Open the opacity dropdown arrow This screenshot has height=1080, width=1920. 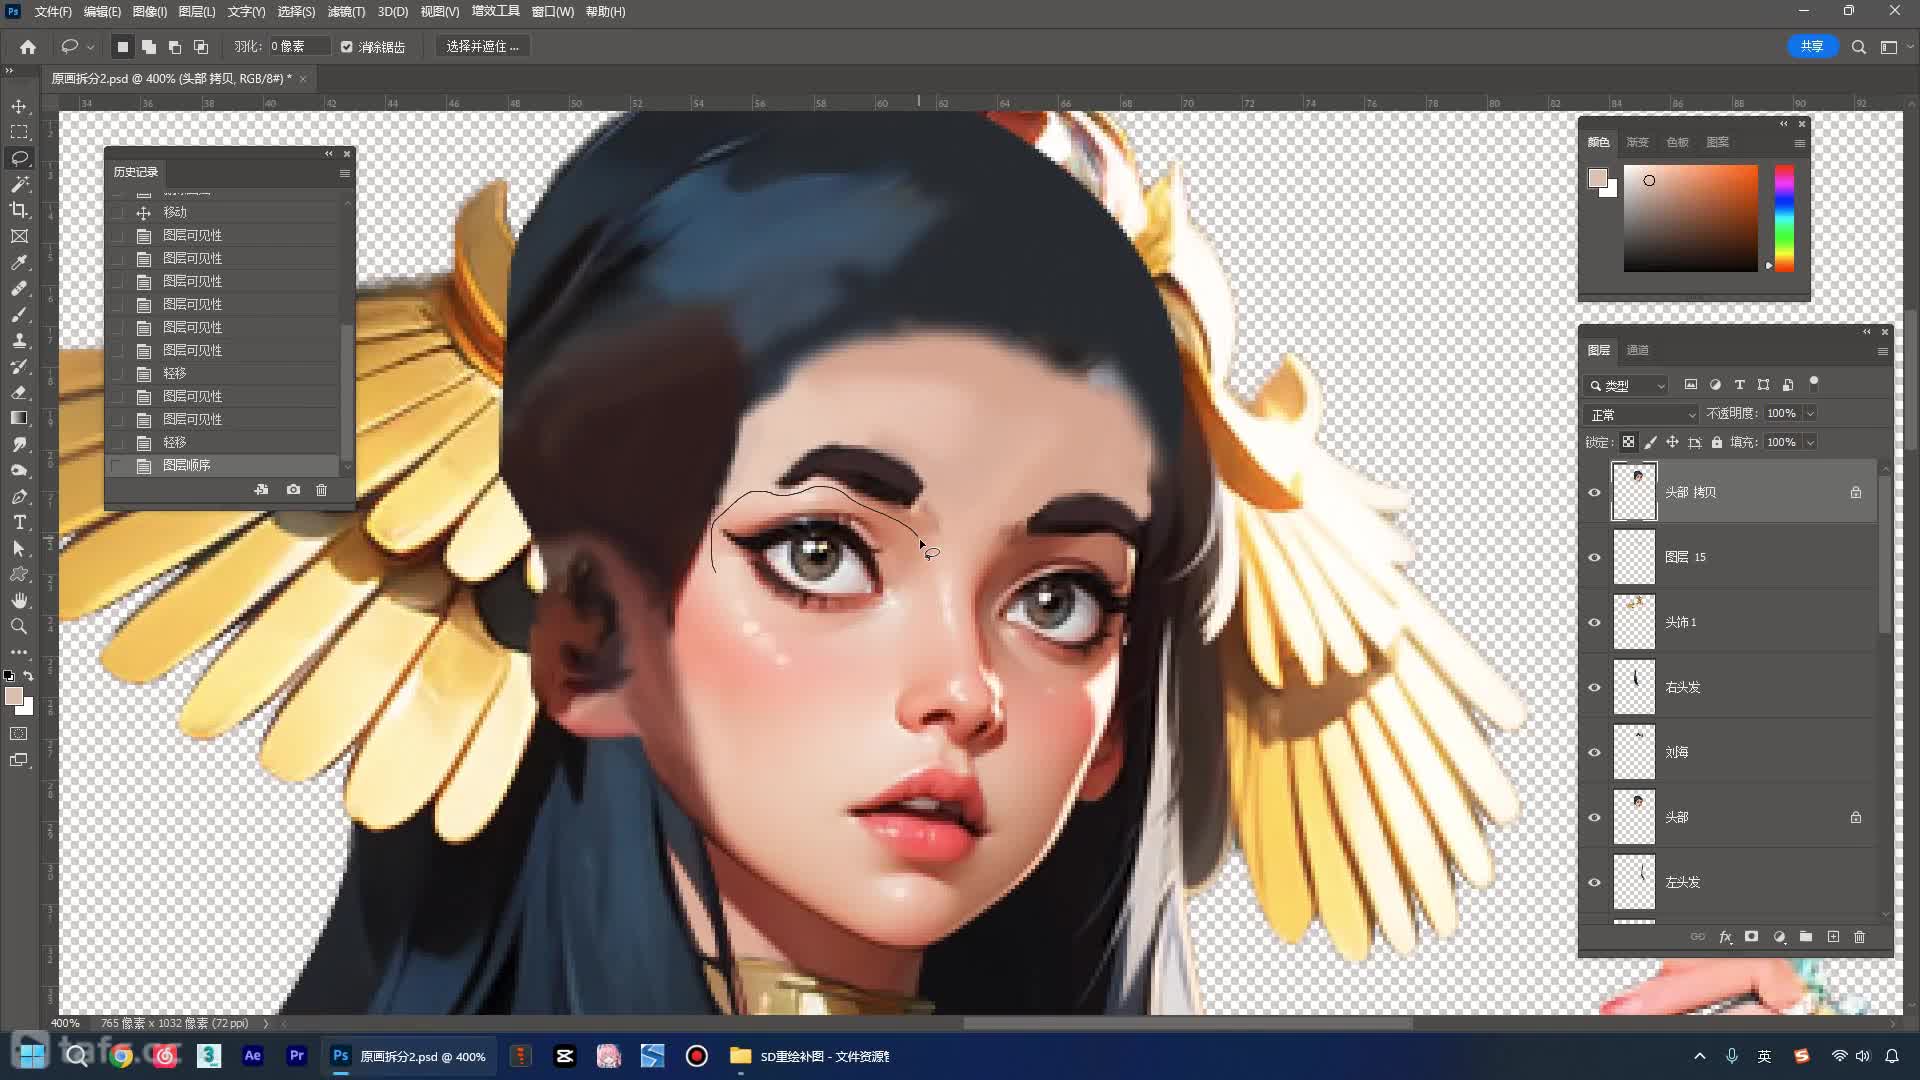(1810, 413)
